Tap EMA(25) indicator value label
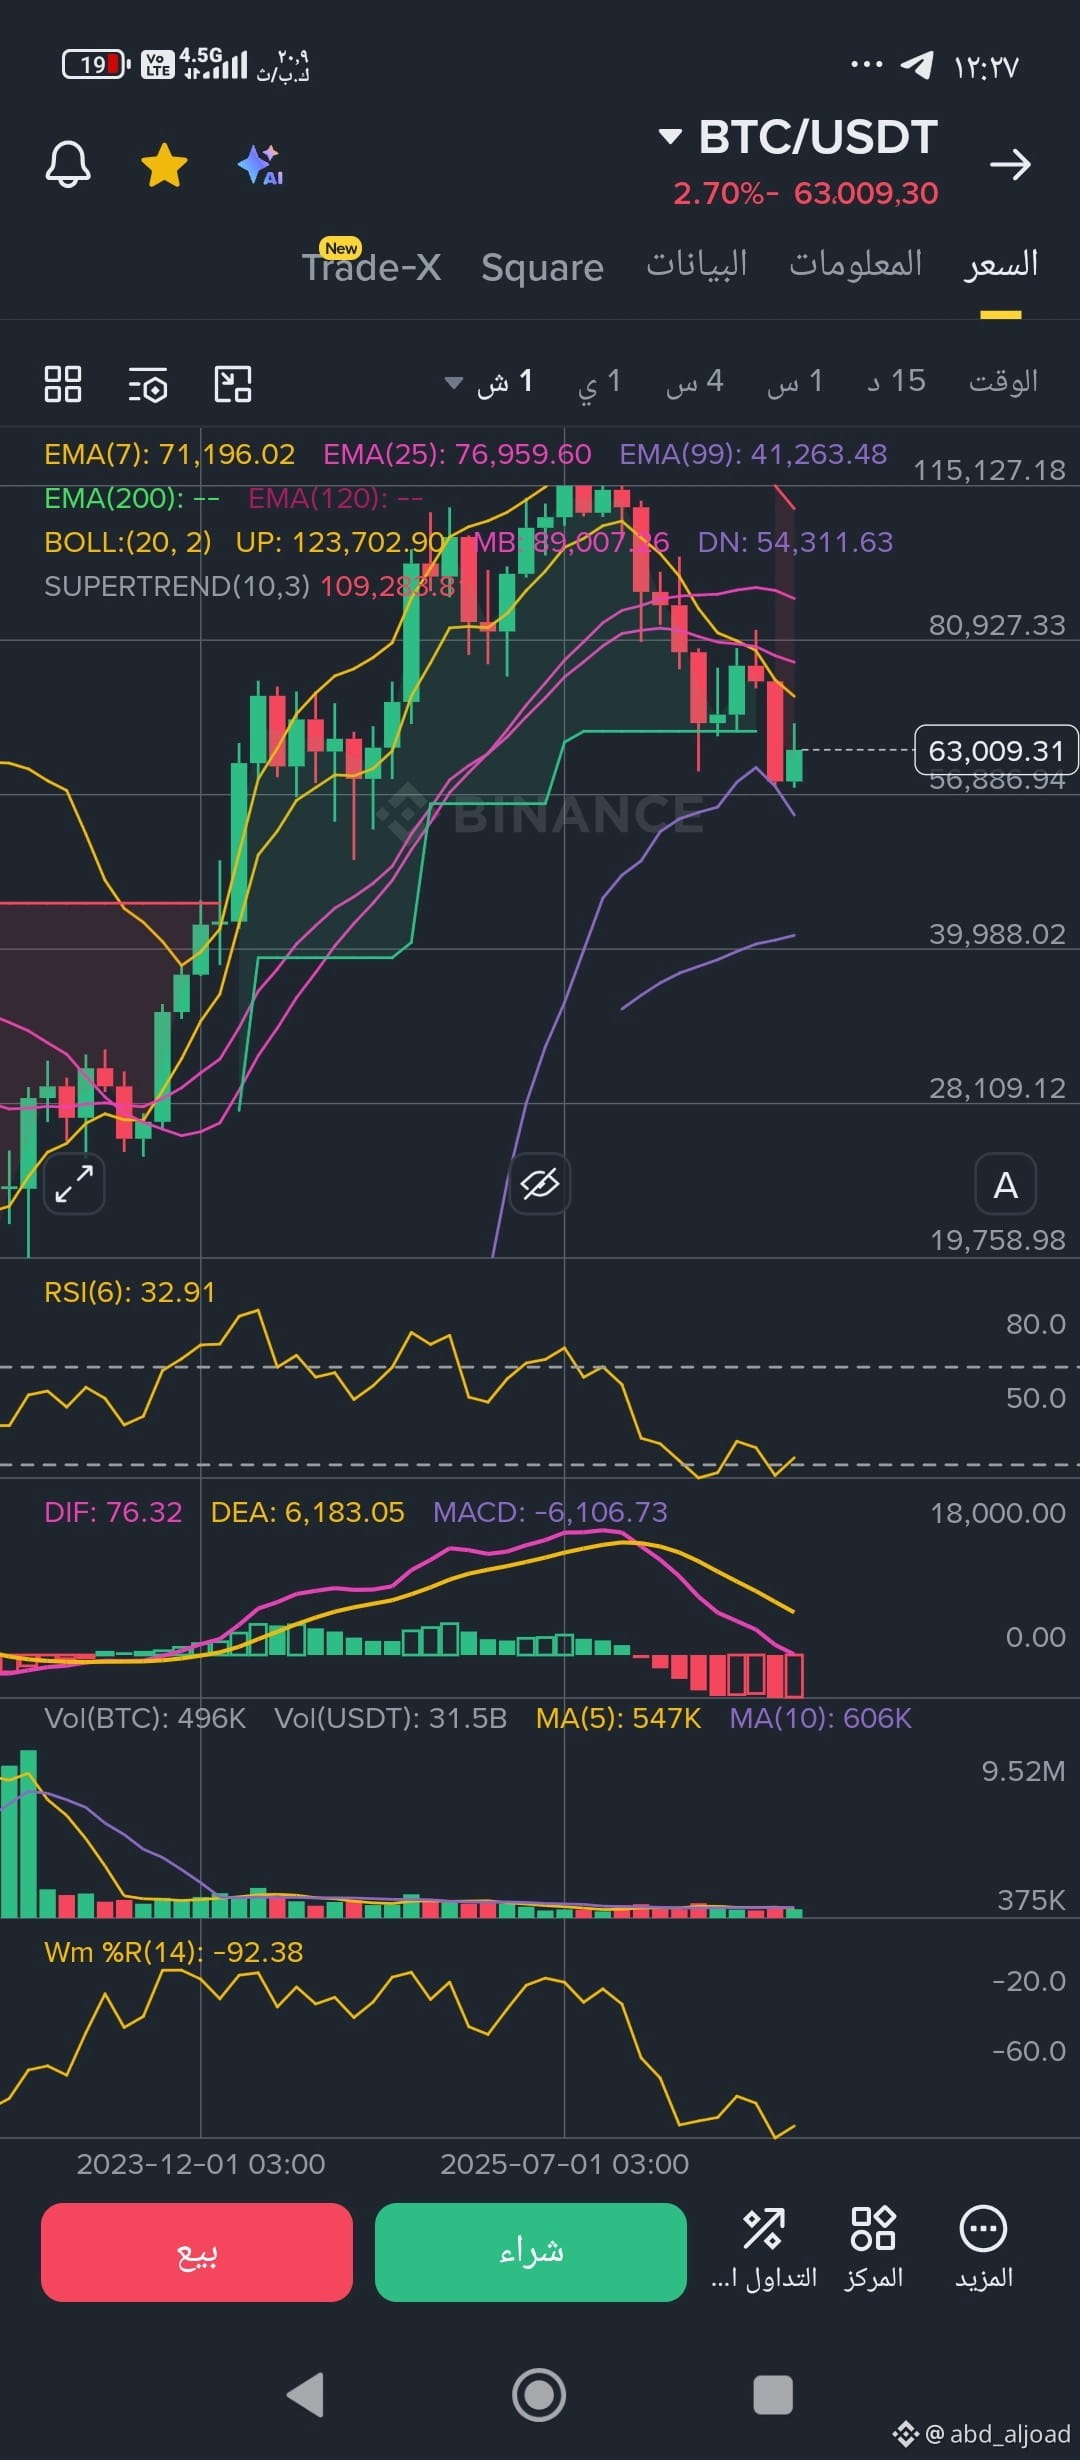This screenshot has height=2460, width=1080. [x=457, y=454]
